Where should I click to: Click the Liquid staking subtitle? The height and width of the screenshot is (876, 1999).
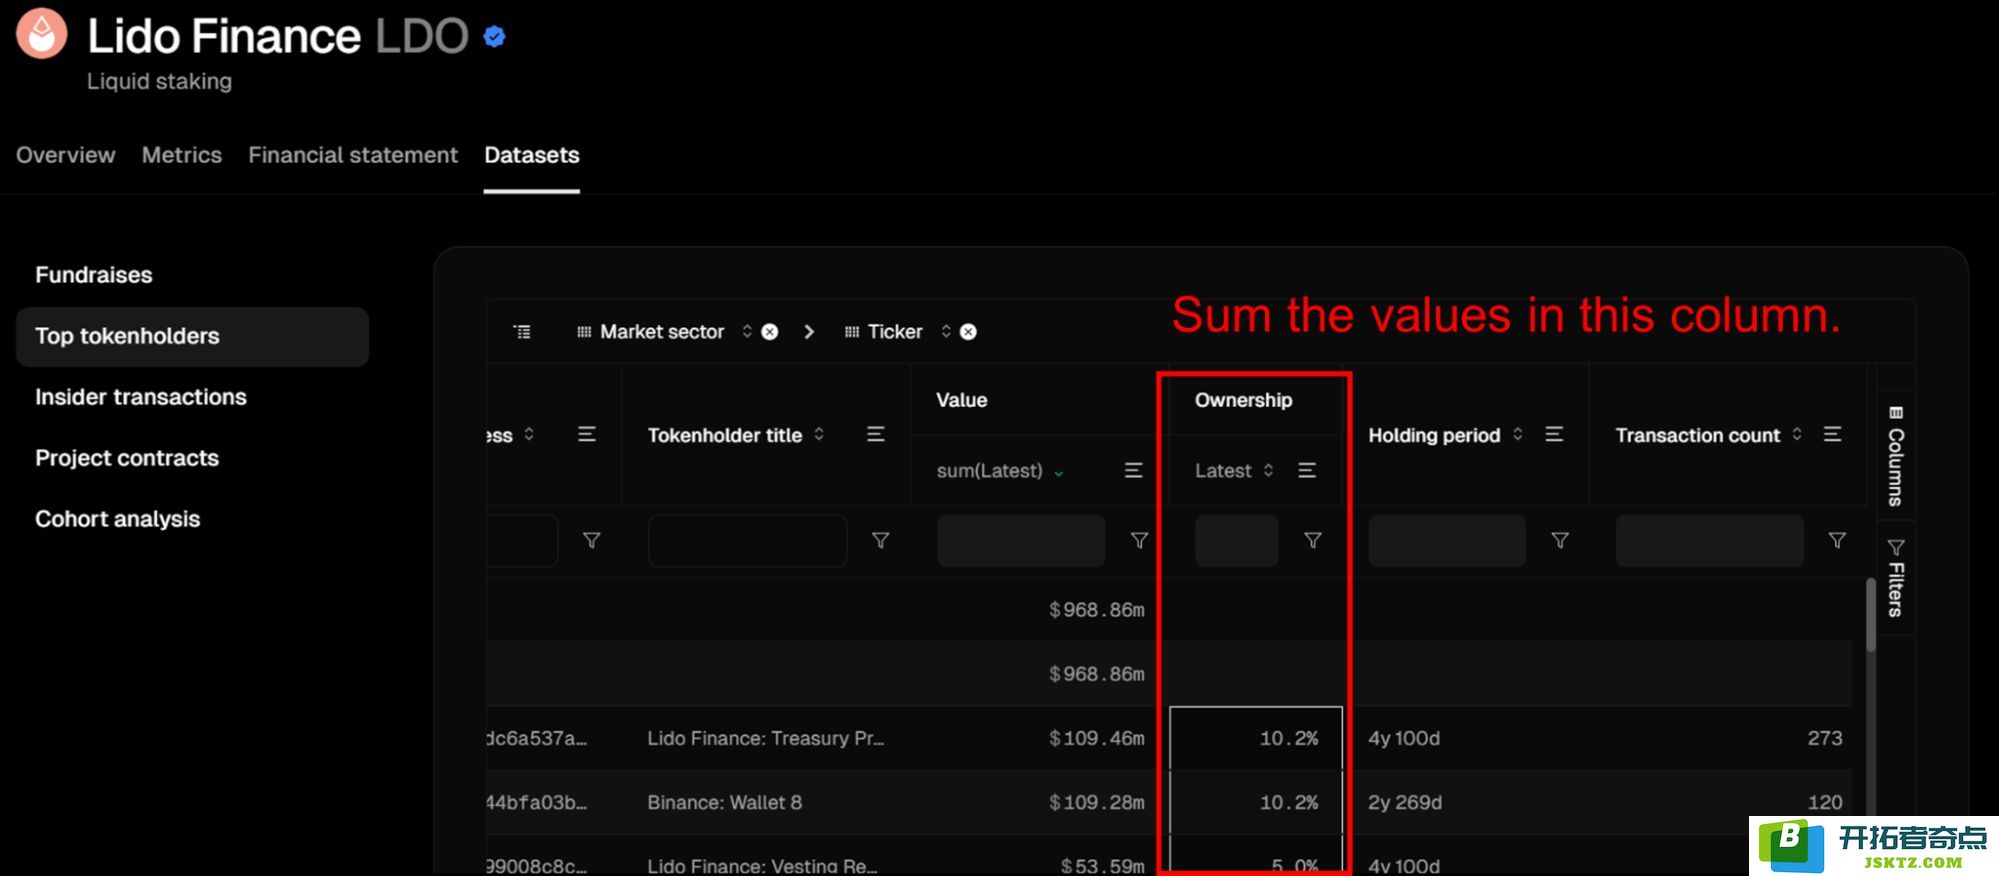click(x=159, y=81)
